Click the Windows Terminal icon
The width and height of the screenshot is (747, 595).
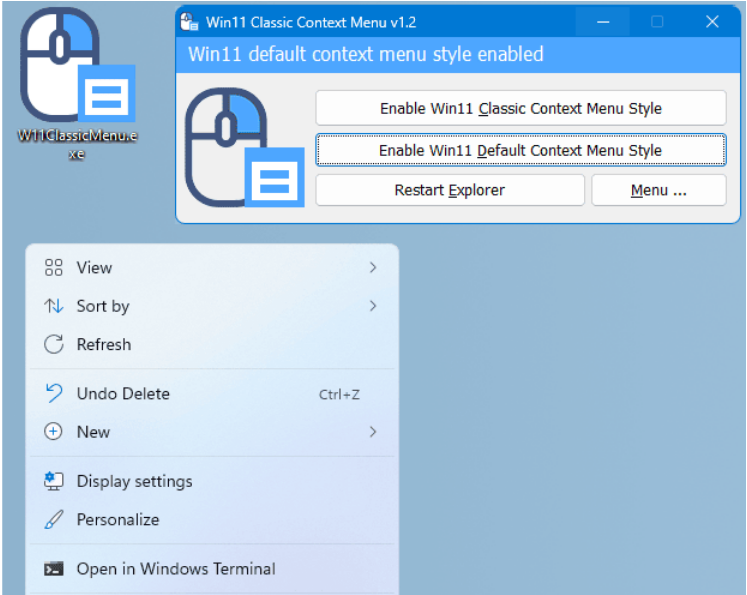pyautogui.click(x=54, y=569)
